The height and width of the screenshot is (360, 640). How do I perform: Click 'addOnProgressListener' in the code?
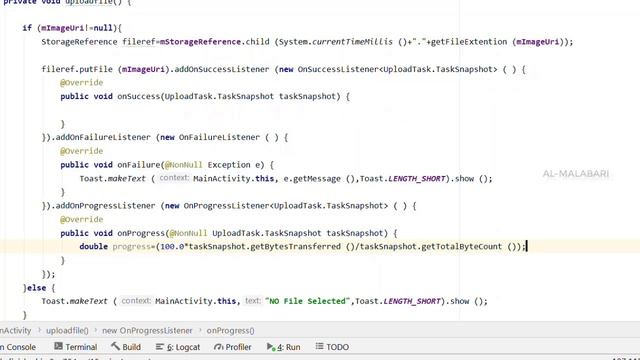[x=105, y=206]
